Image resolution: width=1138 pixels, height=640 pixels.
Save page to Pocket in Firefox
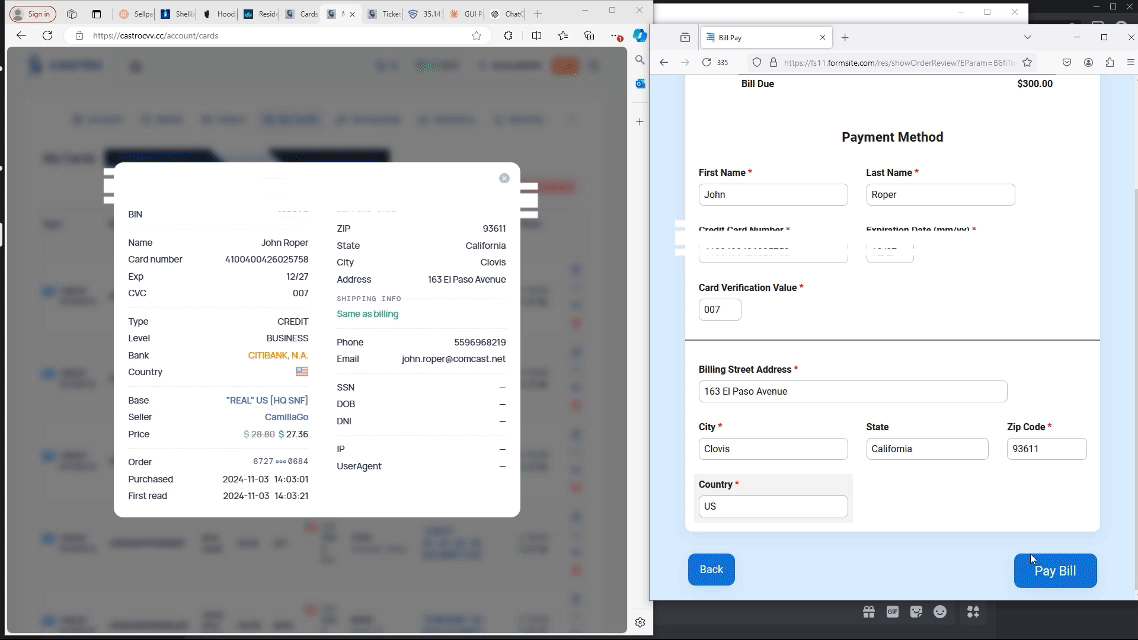pos(1067,62)
